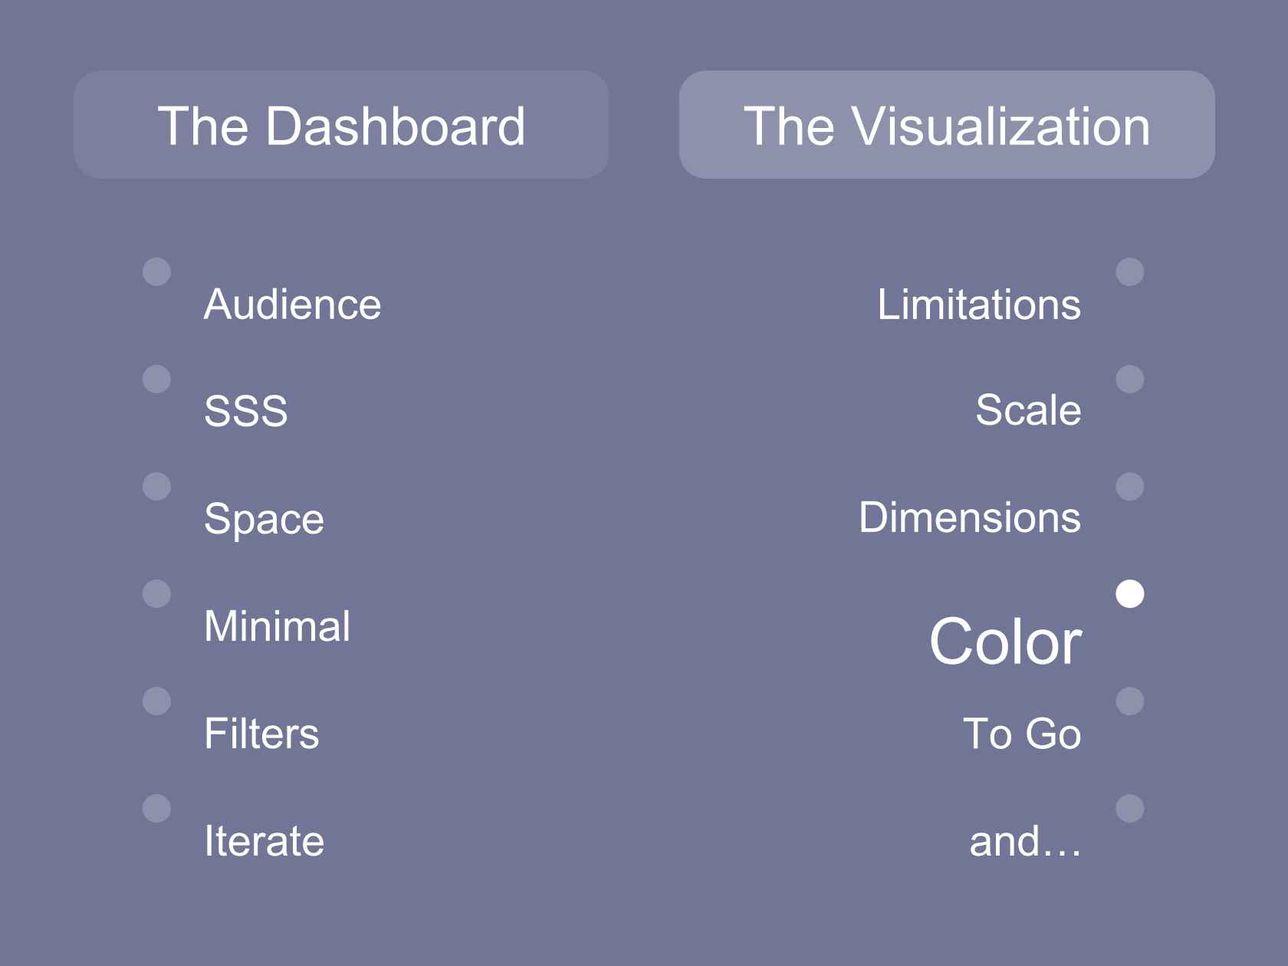Click the bullet dot beside Audience
This screenshot has width=1288, height=966.
tap(157, 272)
